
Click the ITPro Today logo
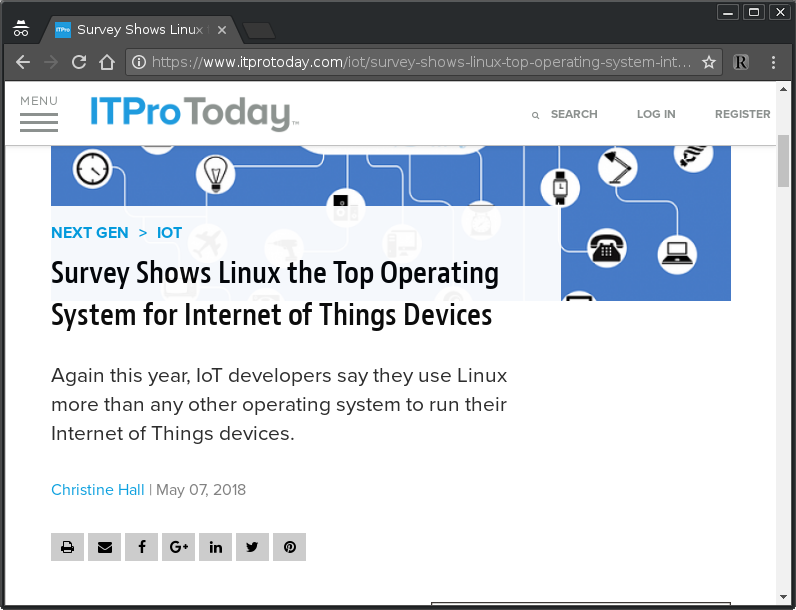pyautogui.click(x=194, y=114)
